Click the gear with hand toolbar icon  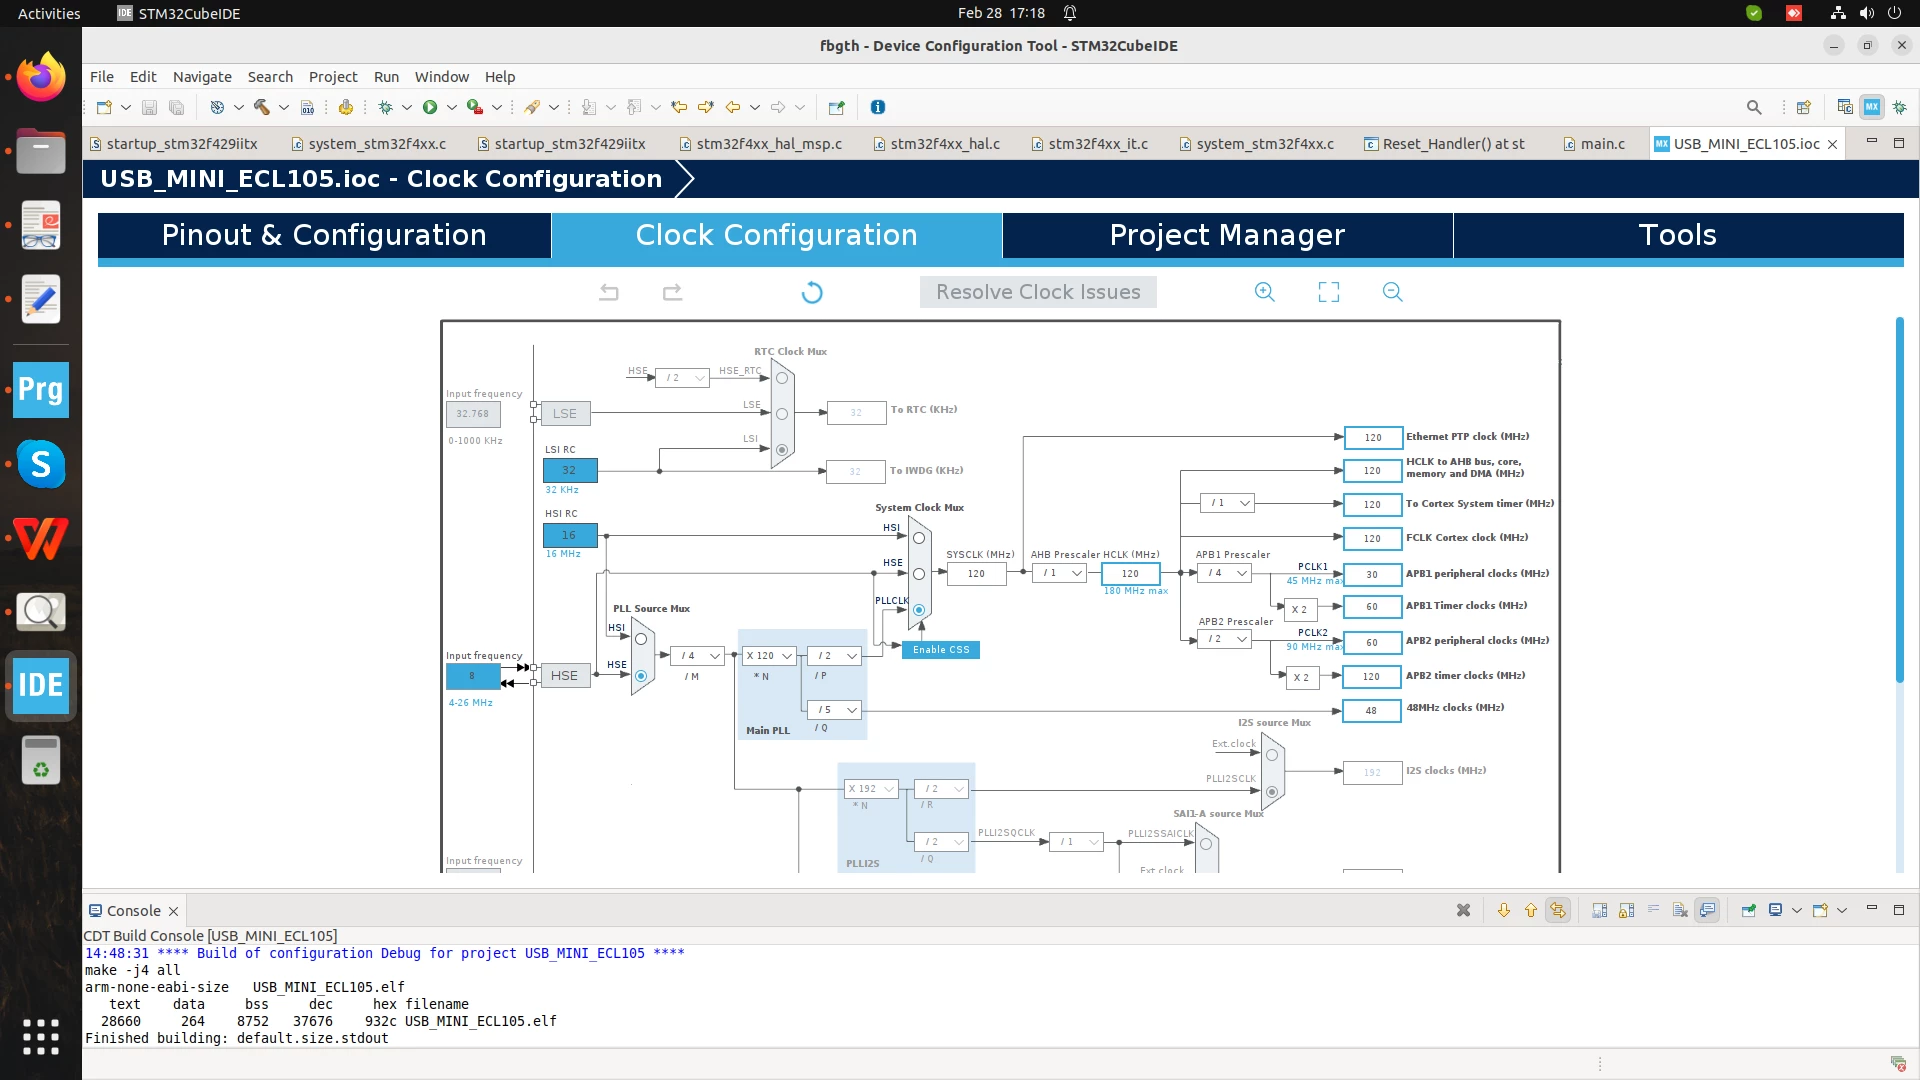[346, 107]
